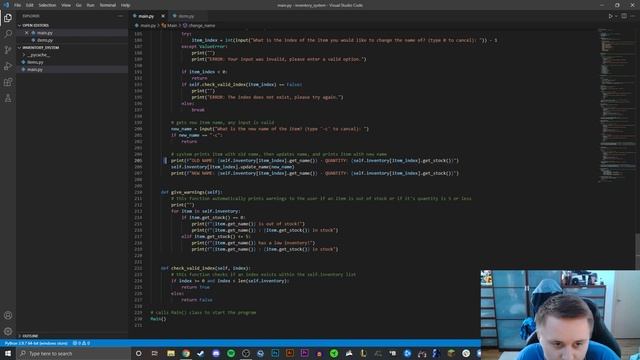This screenshot has width=640, height=360.
Task: Open the Explorer view in activity bar
Action: [x=8, y=18]
